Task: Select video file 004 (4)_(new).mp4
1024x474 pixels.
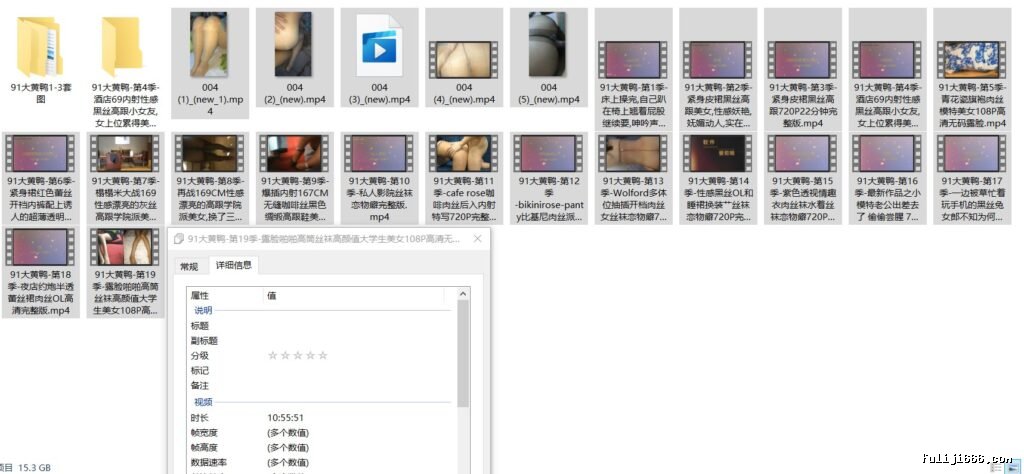Action: tap(464, 59)
